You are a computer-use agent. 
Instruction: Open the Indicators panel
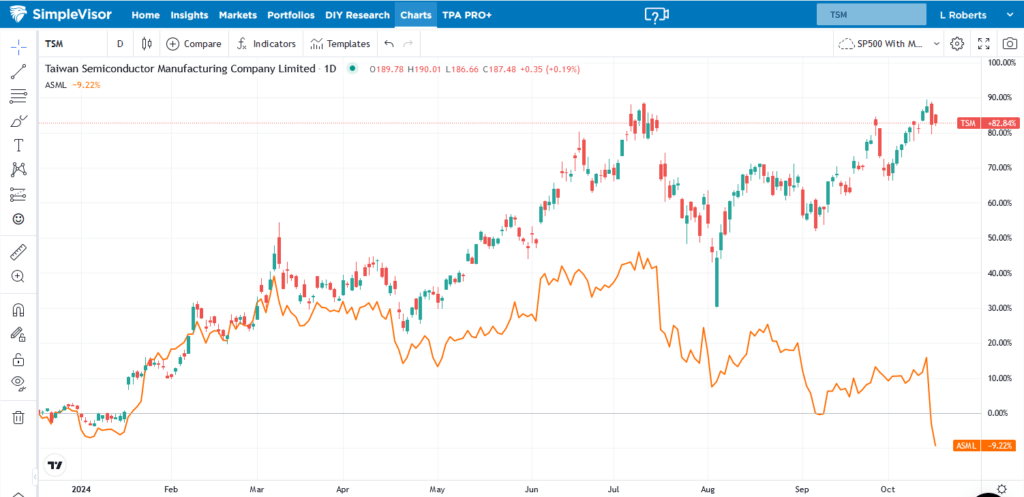pyautogui.click(x=266, y=44)
